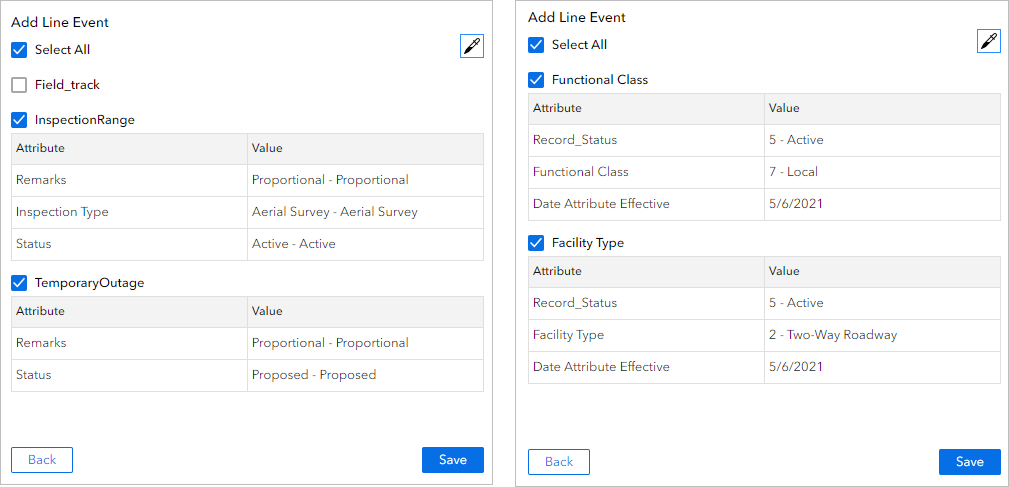Select the Aerial Survey value cell

[x=334, y=212]
